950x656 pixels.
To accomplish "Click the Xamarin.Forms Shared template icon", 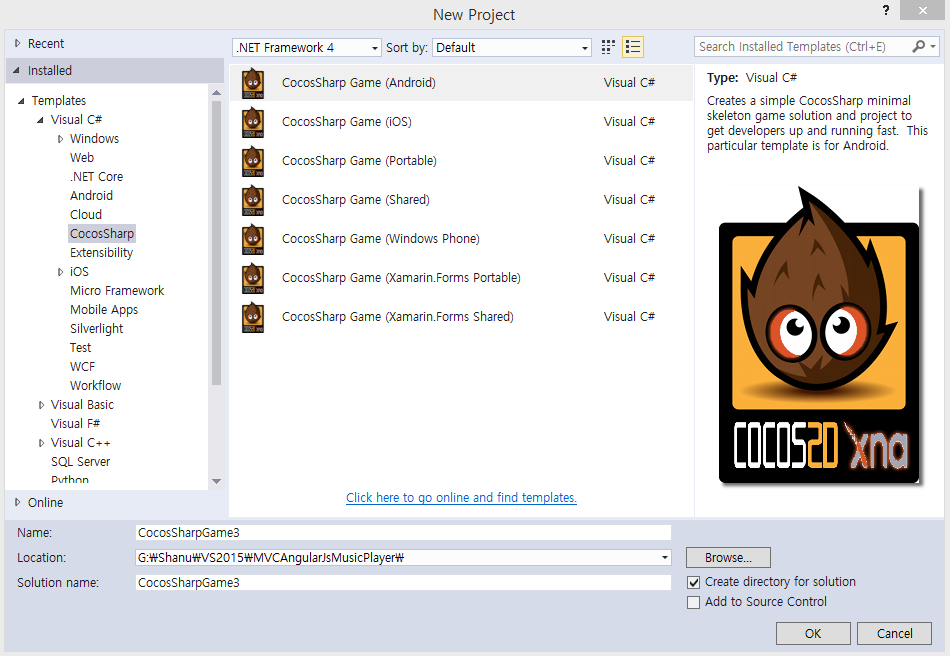I will 253,317.
